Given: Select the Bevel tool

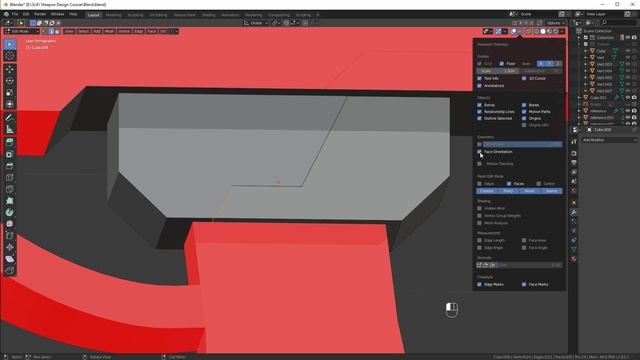Looking at the screenshot, I should [10, 166].
